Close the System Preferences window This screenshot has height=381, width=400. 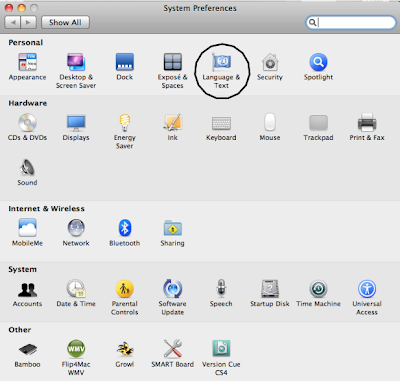pyautogui.click(x=9, y=8)
